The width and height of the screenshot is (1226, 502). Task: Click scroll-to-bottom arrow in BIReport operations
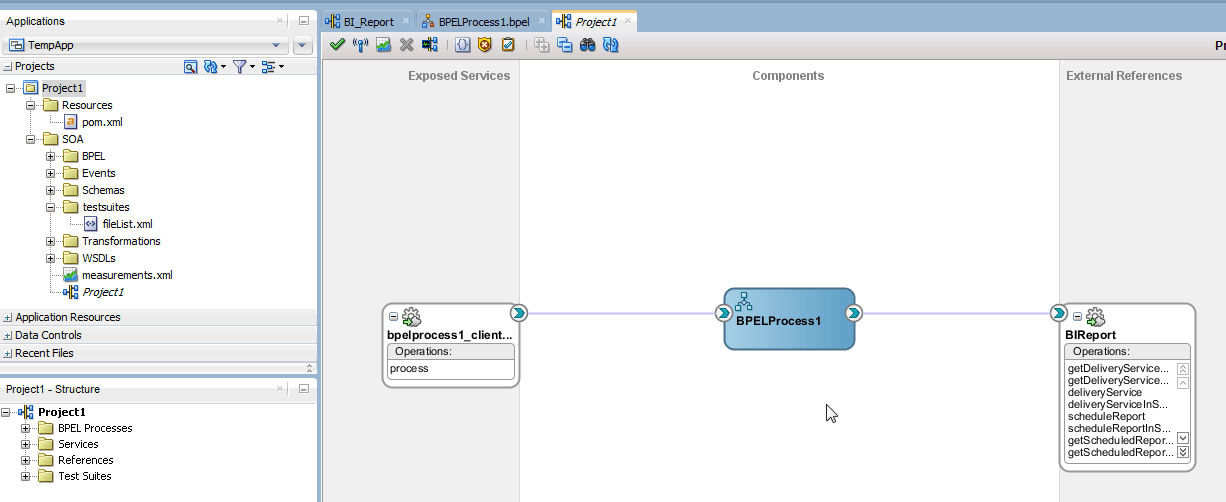pos(1183,453)
